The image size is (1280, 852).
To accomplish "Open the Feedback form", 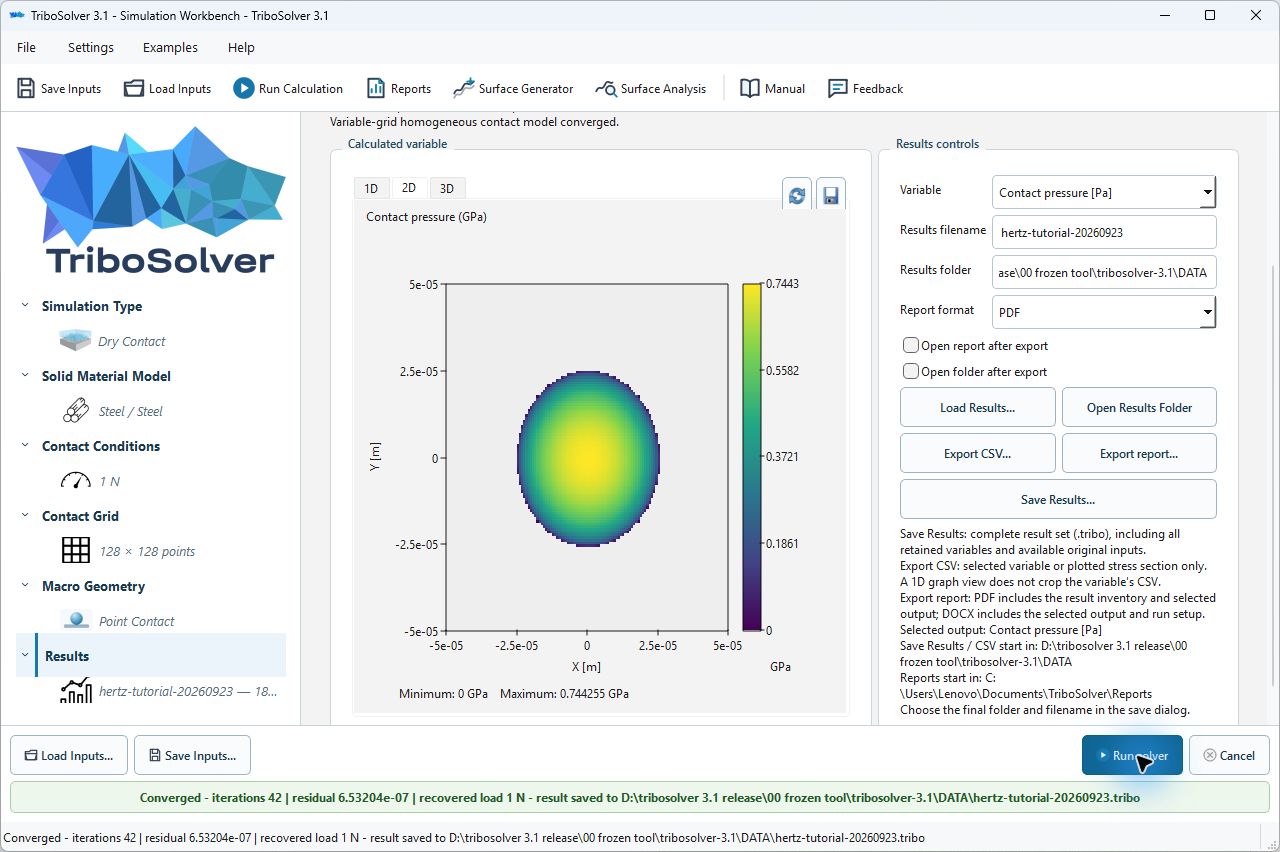I will click(x=865, y=88).
